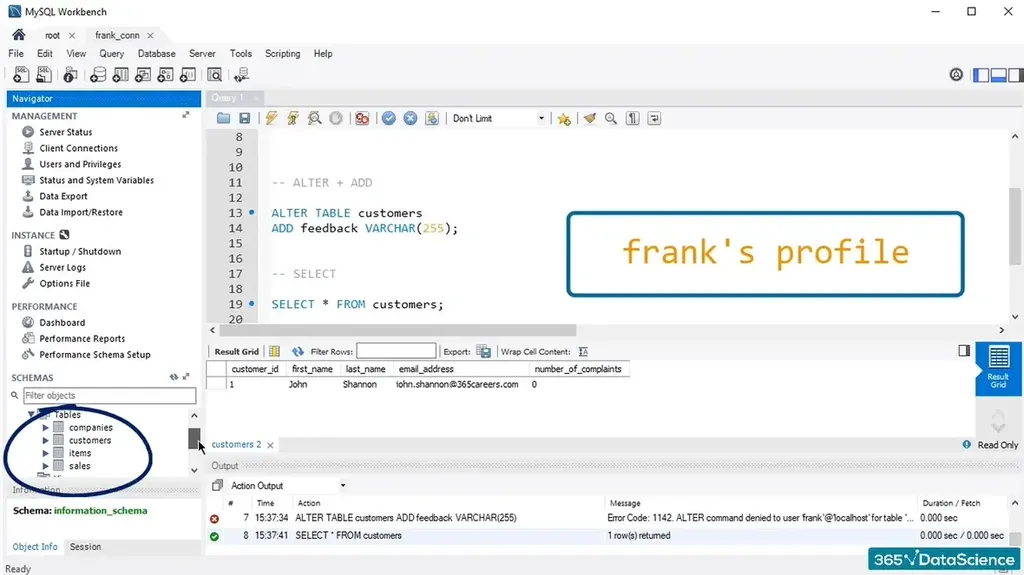
Task: Click Data Export in Management
Action: click(63, 196)
